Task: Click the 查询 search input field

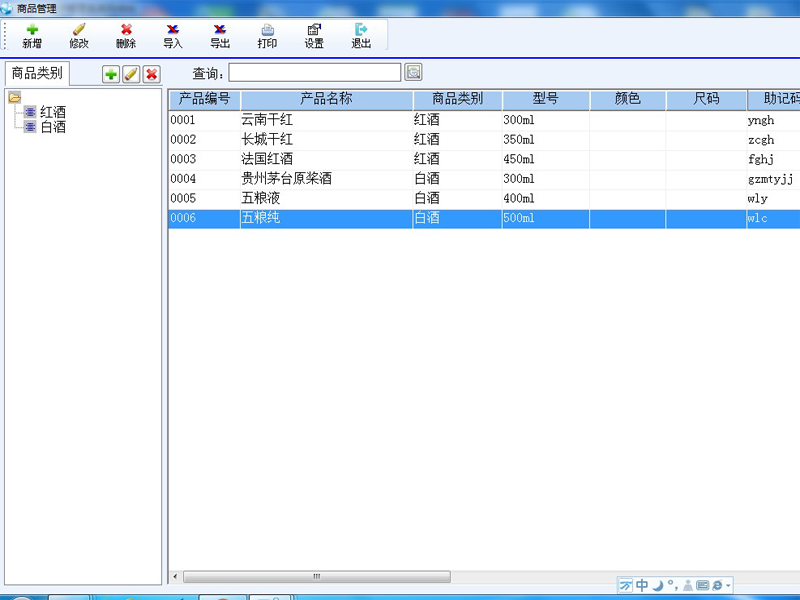Action: (314, 72)
